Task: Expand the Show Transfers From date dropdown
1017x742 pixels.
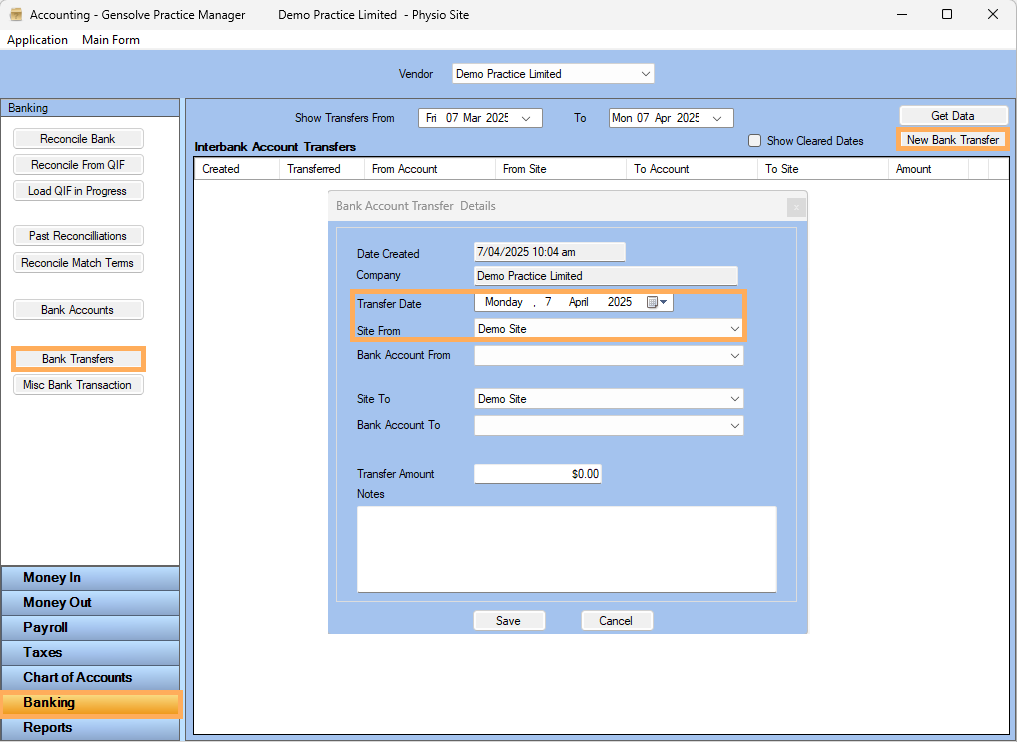Action: (526, 118)
